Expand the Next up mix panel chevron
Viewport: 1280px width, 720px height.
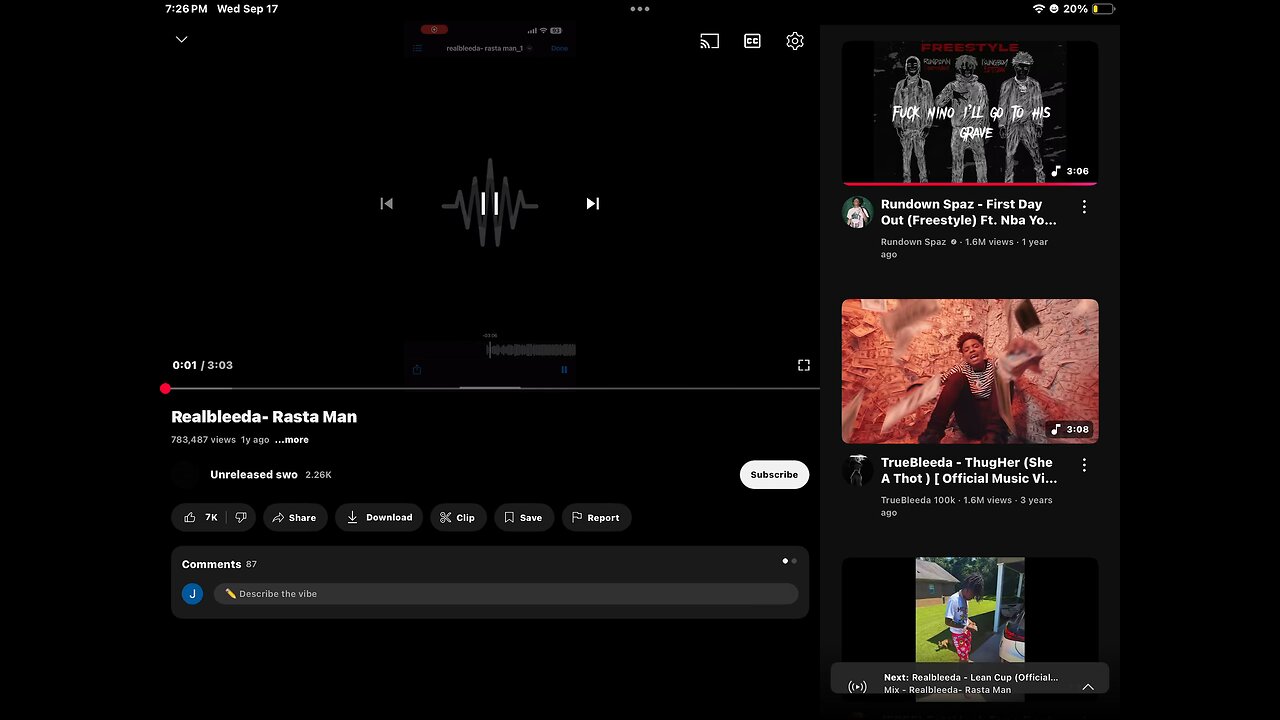pyautogui.click(x=1088, y=687)
